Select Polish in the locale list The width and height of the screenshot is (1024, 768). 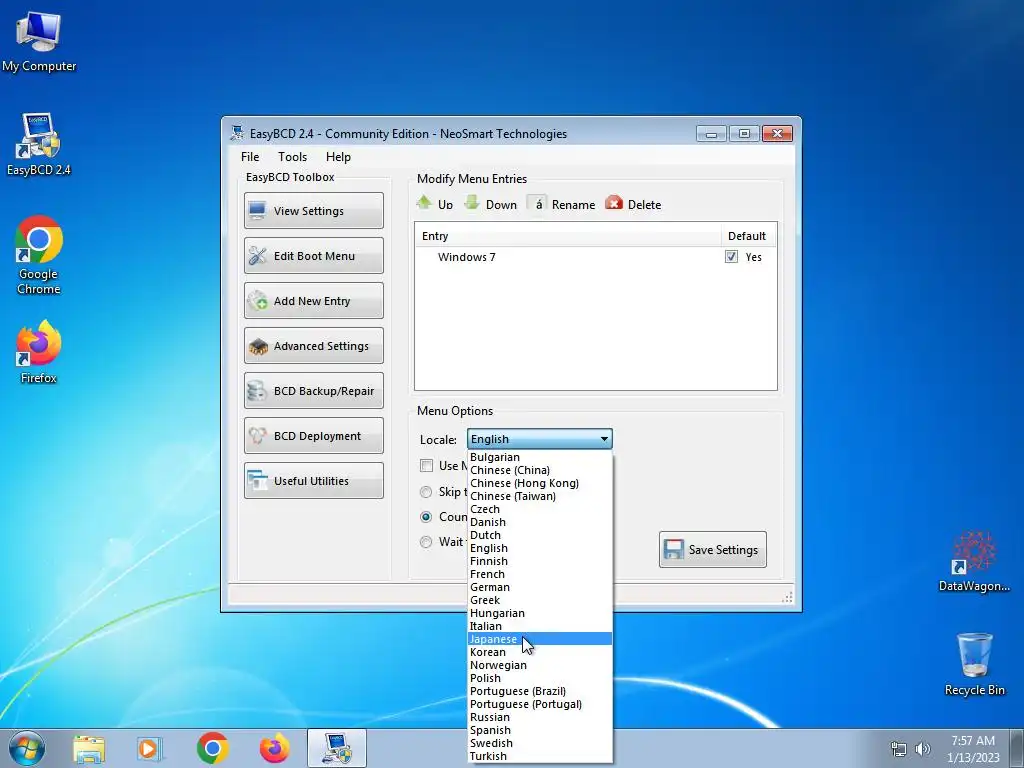tap(540, 679)
